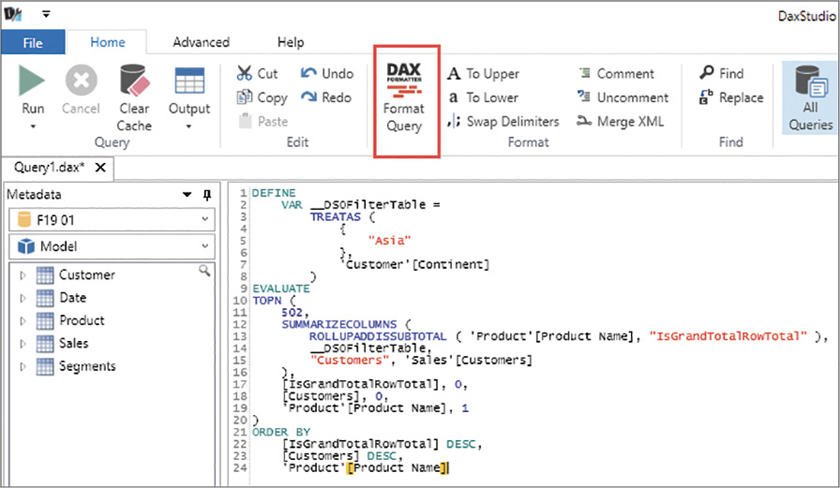Screen dimensions: 840x488
Task: Pin the Metadata pane
Action: pos(207,194)
